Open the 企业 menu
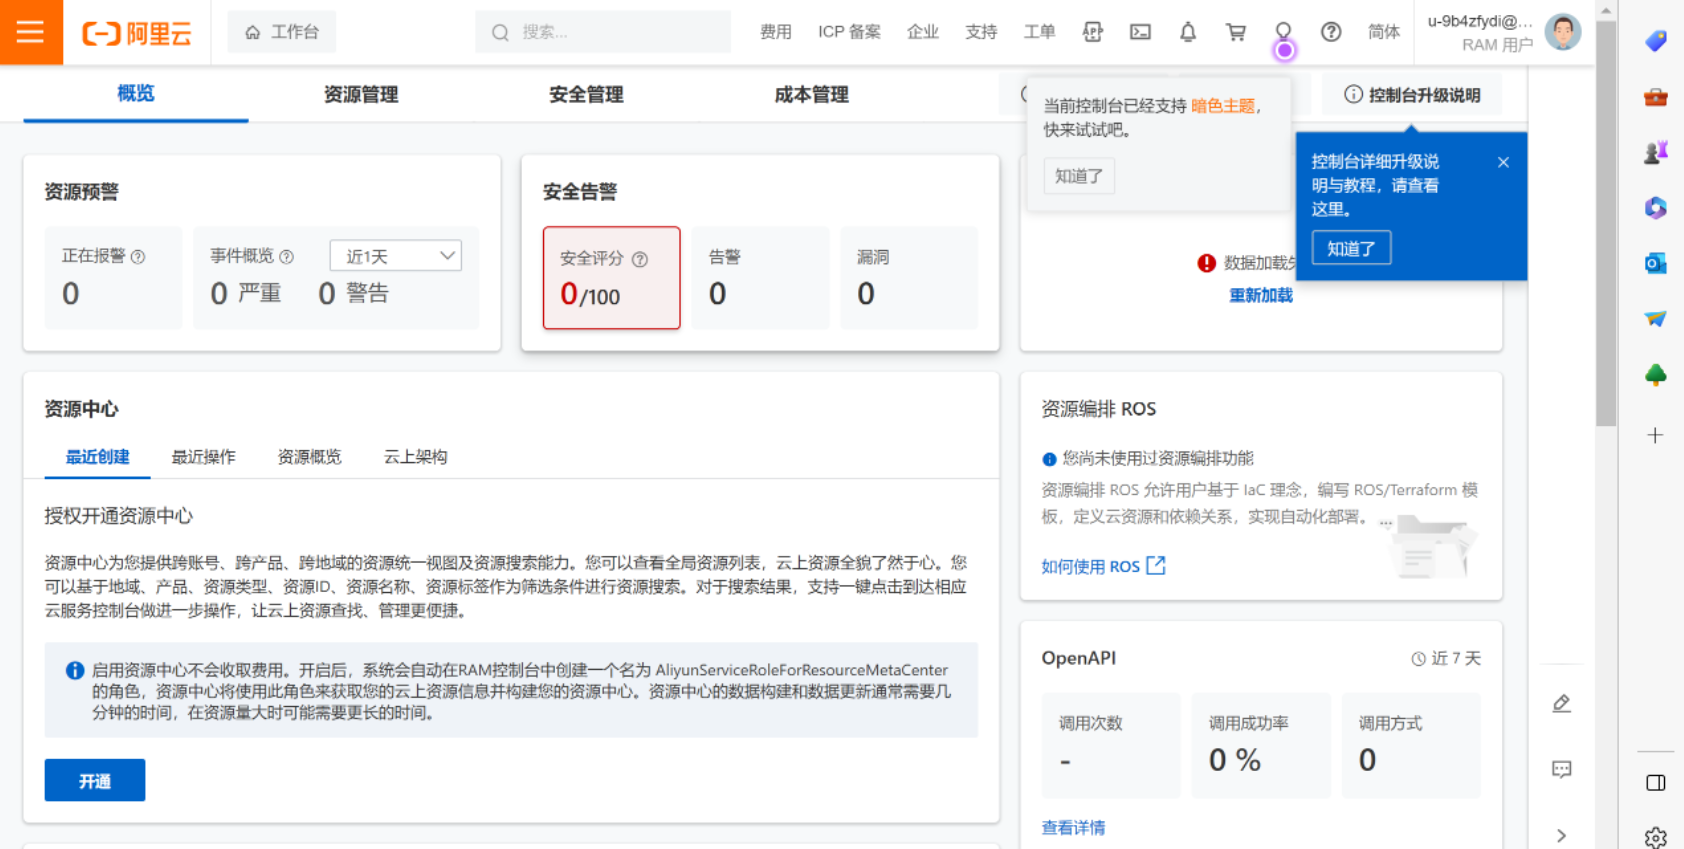The width and height of the screenshot is (1684, 849). (x=923, y=32)
